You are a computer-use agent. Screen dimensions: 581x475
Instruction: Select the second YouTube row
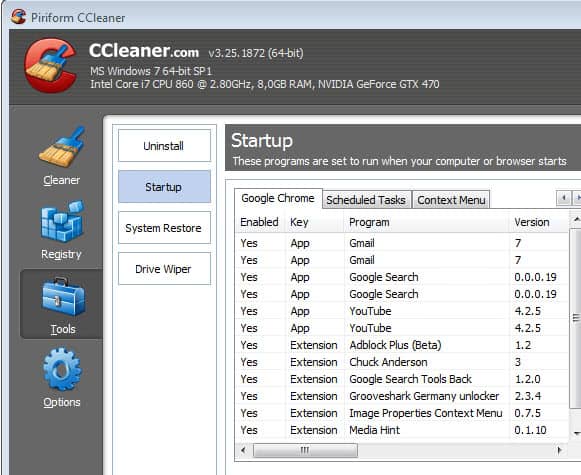click(401, 328)
